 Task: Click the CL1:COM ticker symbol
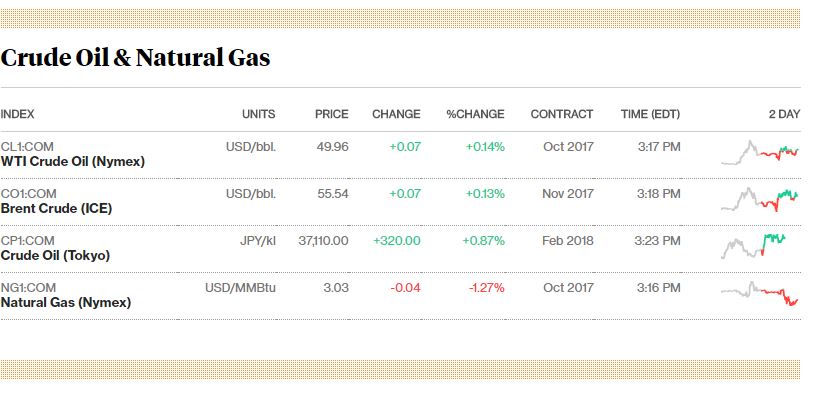27,147
